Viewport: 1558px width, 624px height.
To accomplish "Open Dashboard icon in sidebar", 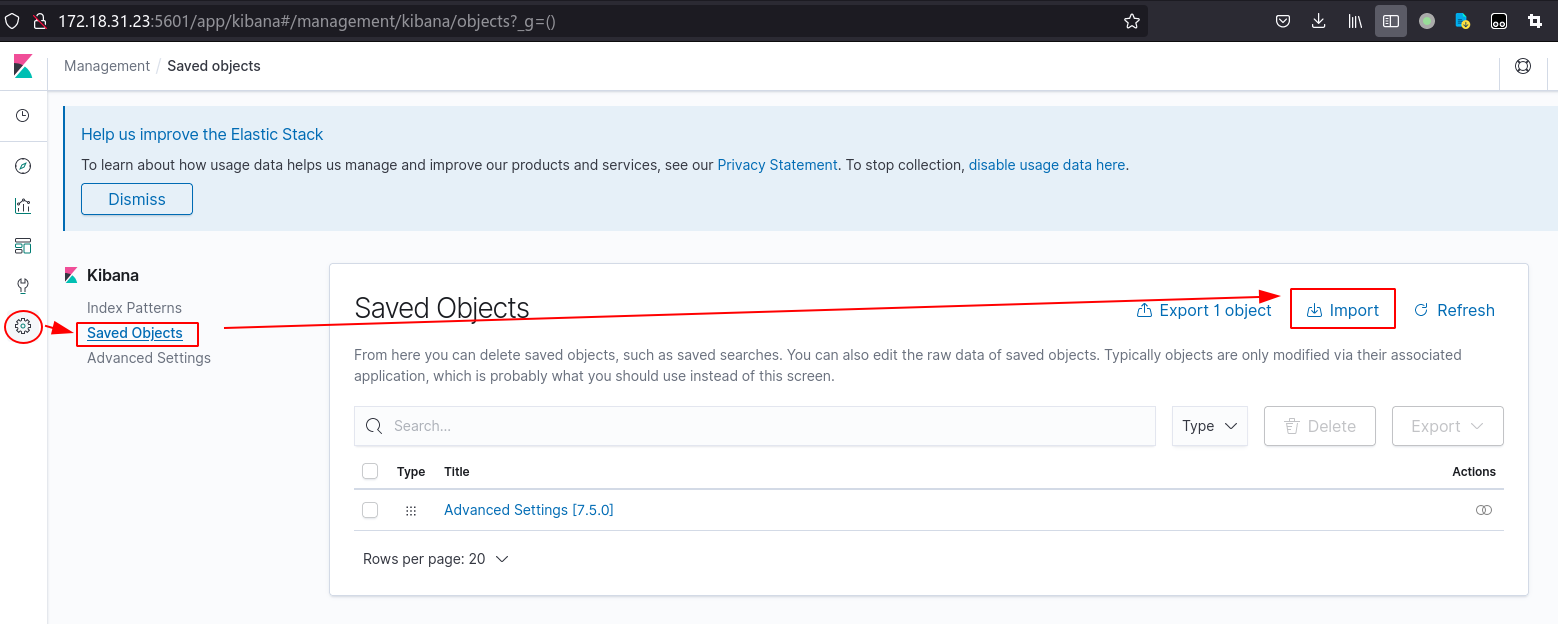I will (23, 246).
